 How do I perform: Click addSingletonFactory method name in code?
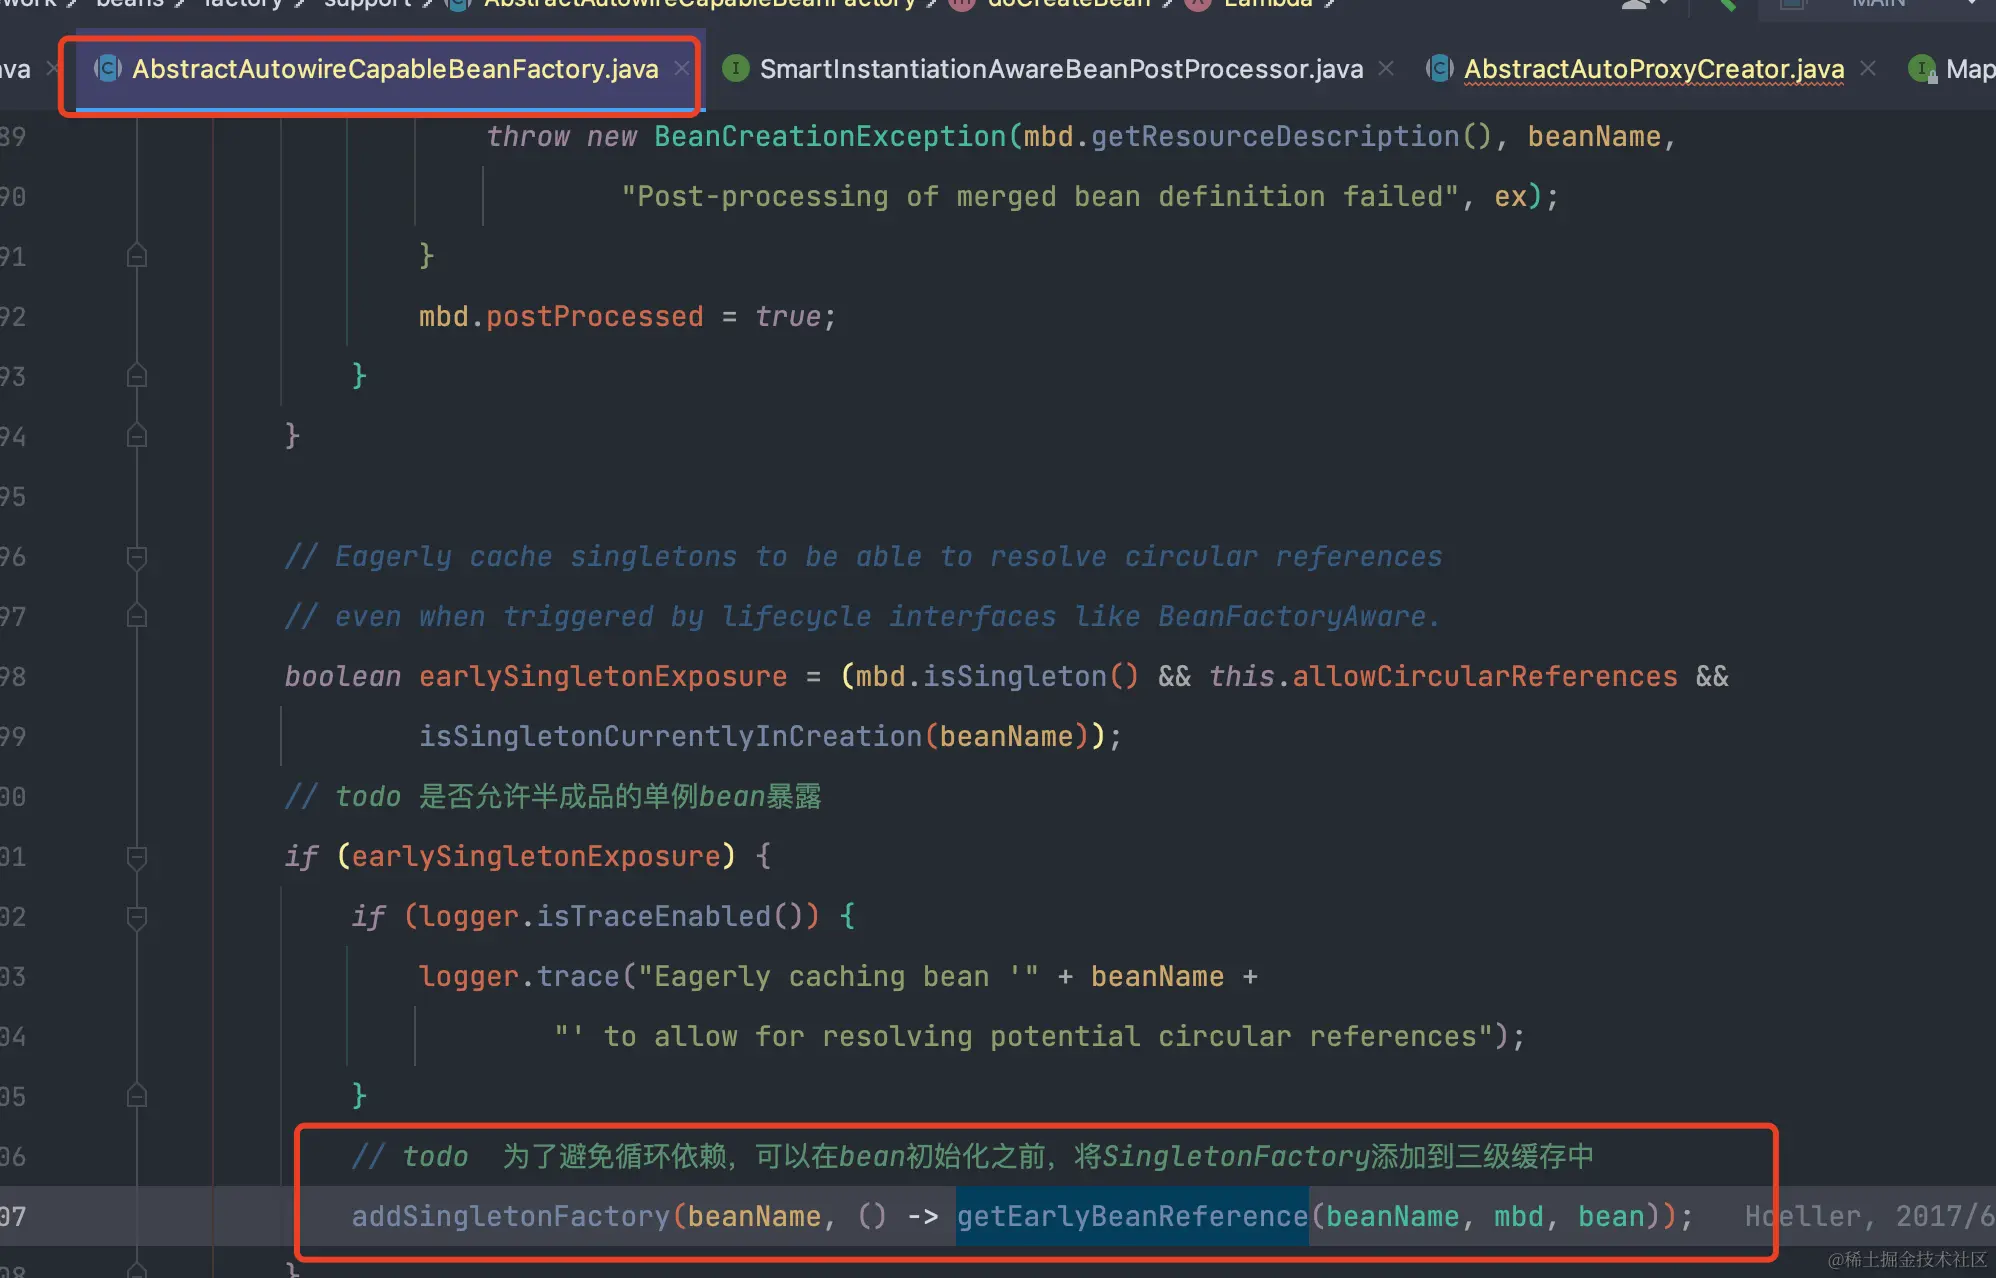[x=510, y=1217]
